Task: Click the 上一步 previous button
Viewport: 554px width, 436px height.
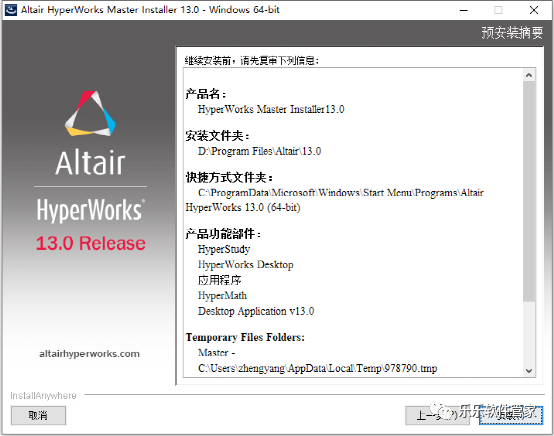Action: [x=437, y=415]
